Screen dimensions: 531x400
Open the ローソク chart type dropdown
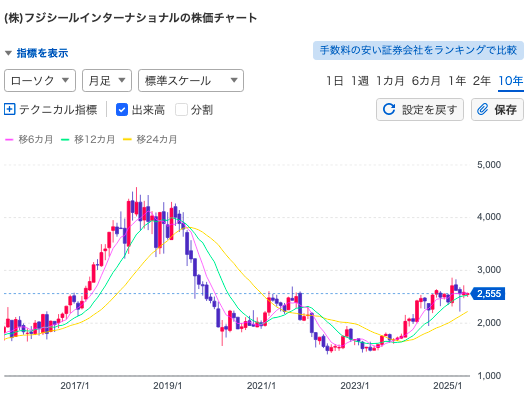(40, 81)
